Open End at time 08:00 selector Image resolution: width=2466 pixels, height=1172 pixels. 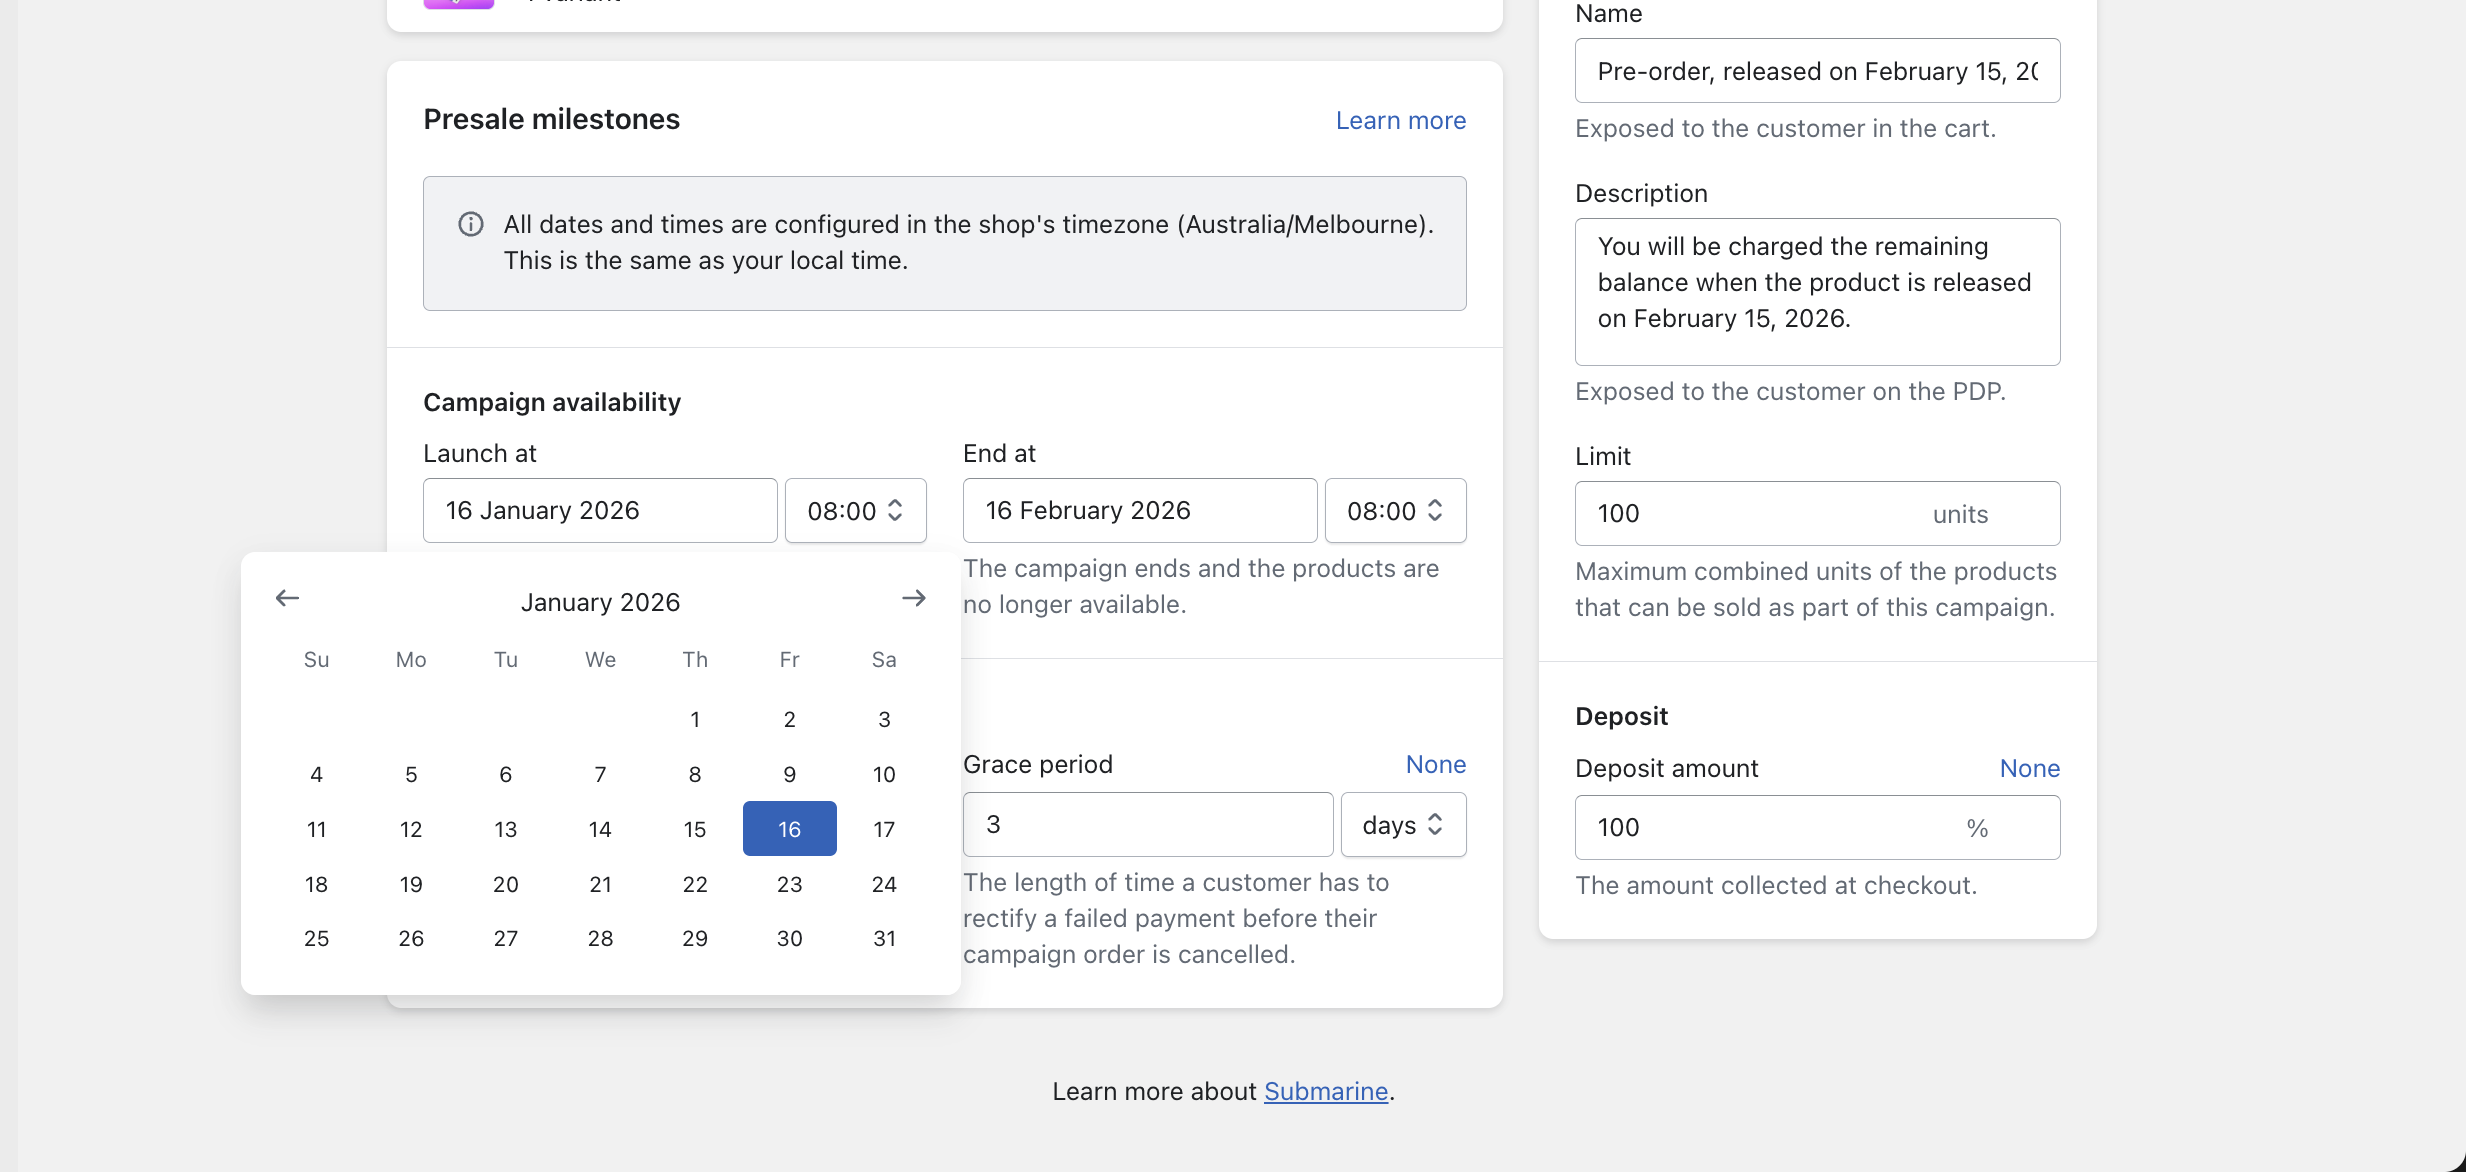(x=1395, y=511)
